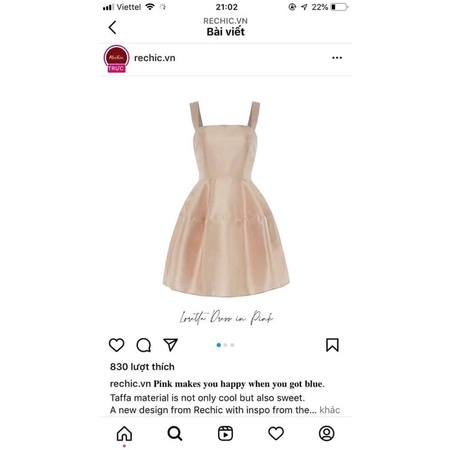Expand caption with "khác" link
450x450 pixels.
[x=330, y=410]
